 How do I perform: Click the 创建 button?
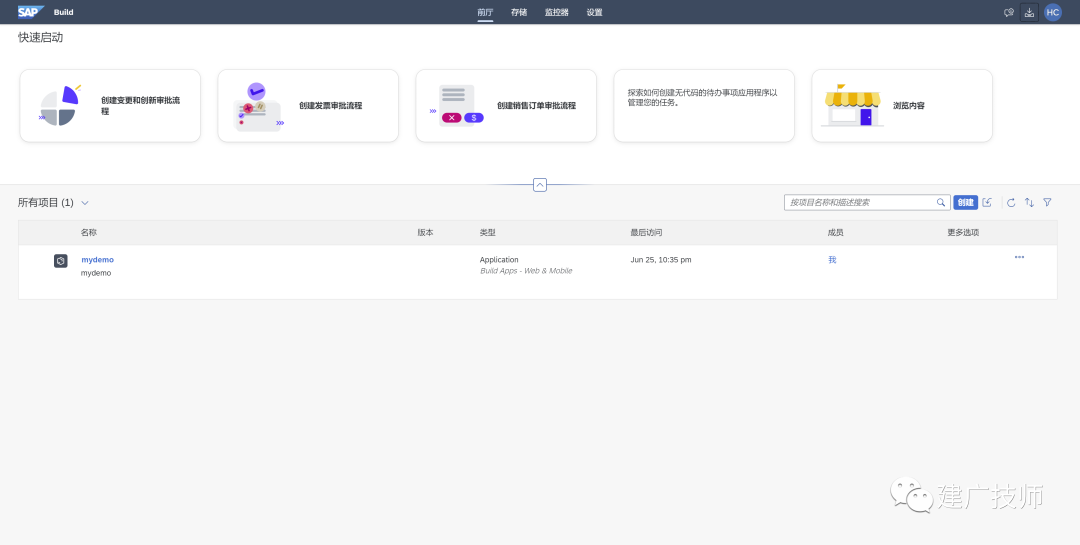coord(966,203)
